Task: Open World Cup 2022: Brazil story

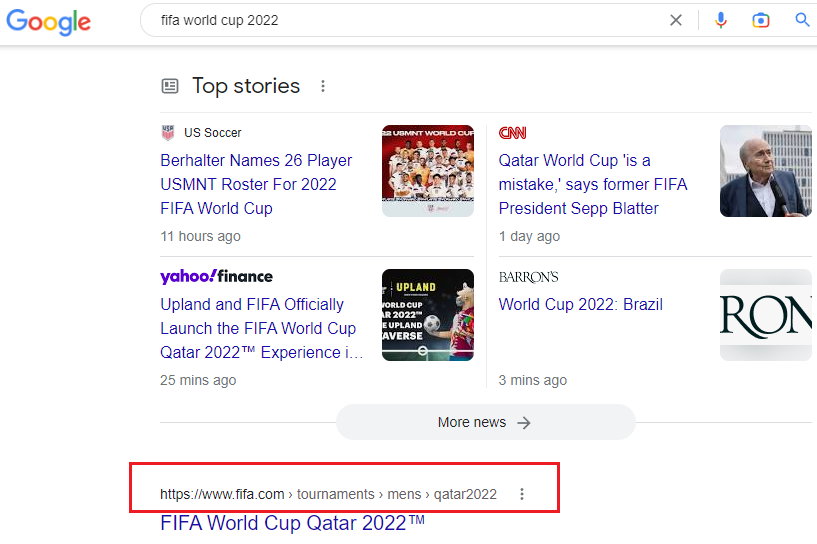Action: 580,304
